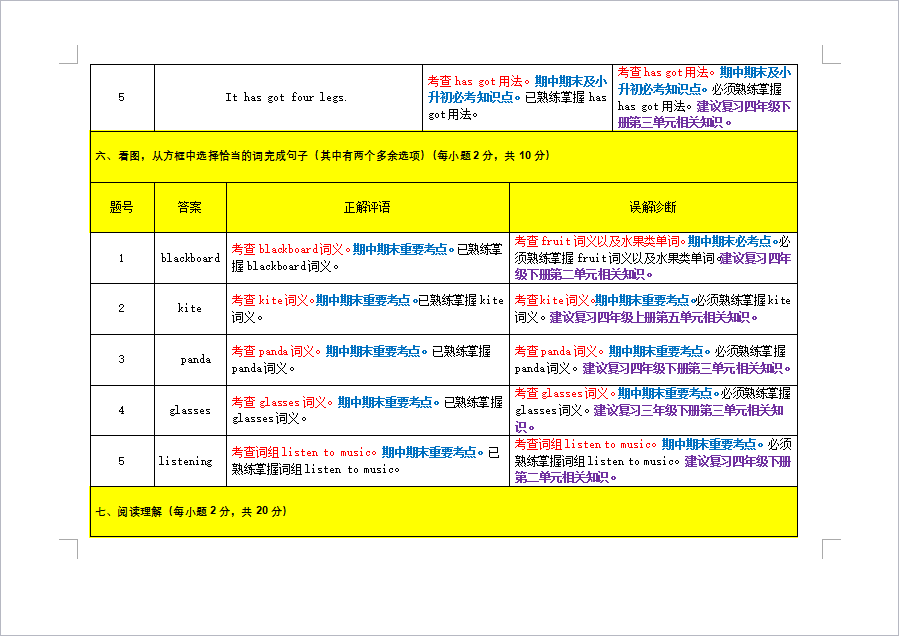The image size is (899, 636).
Task: Click the "panda" answer cell
Action: pos(195,359)
